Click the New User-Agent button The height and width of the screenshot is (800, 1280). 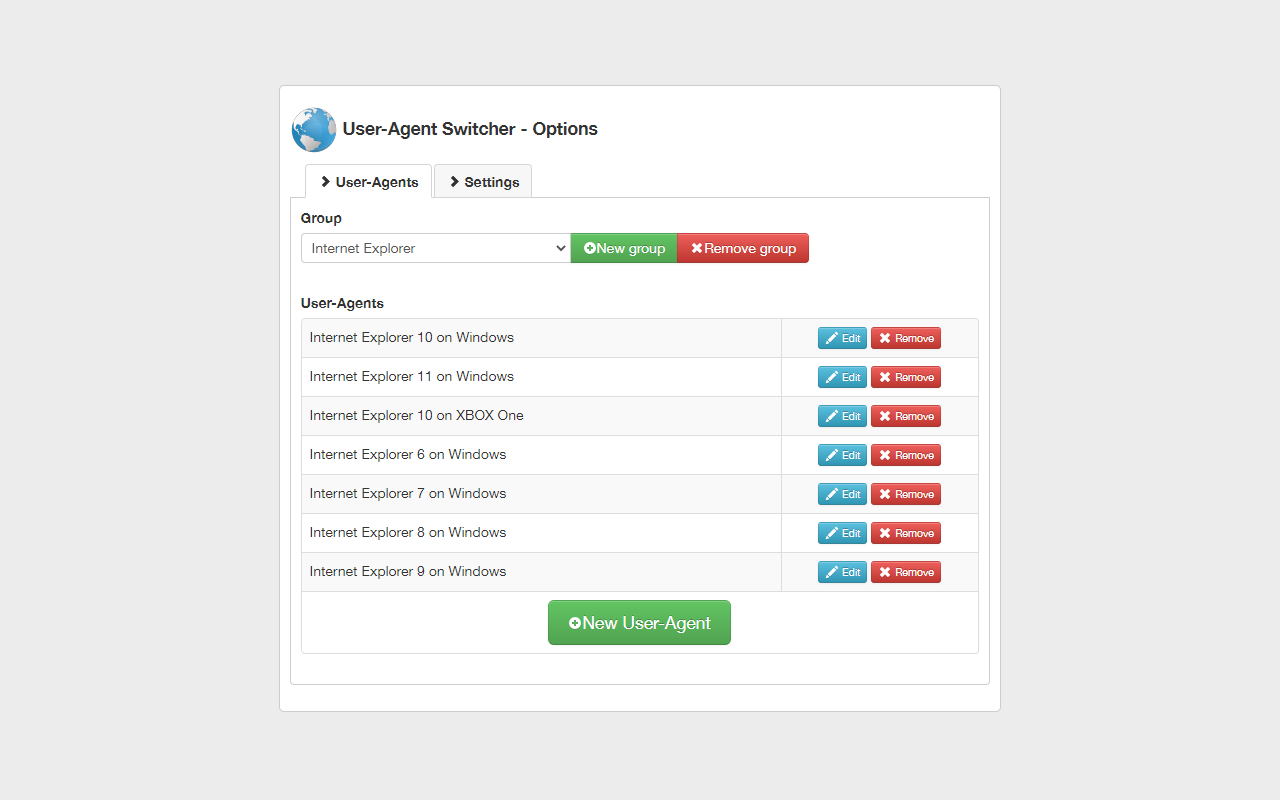click(x=639, y=622)
